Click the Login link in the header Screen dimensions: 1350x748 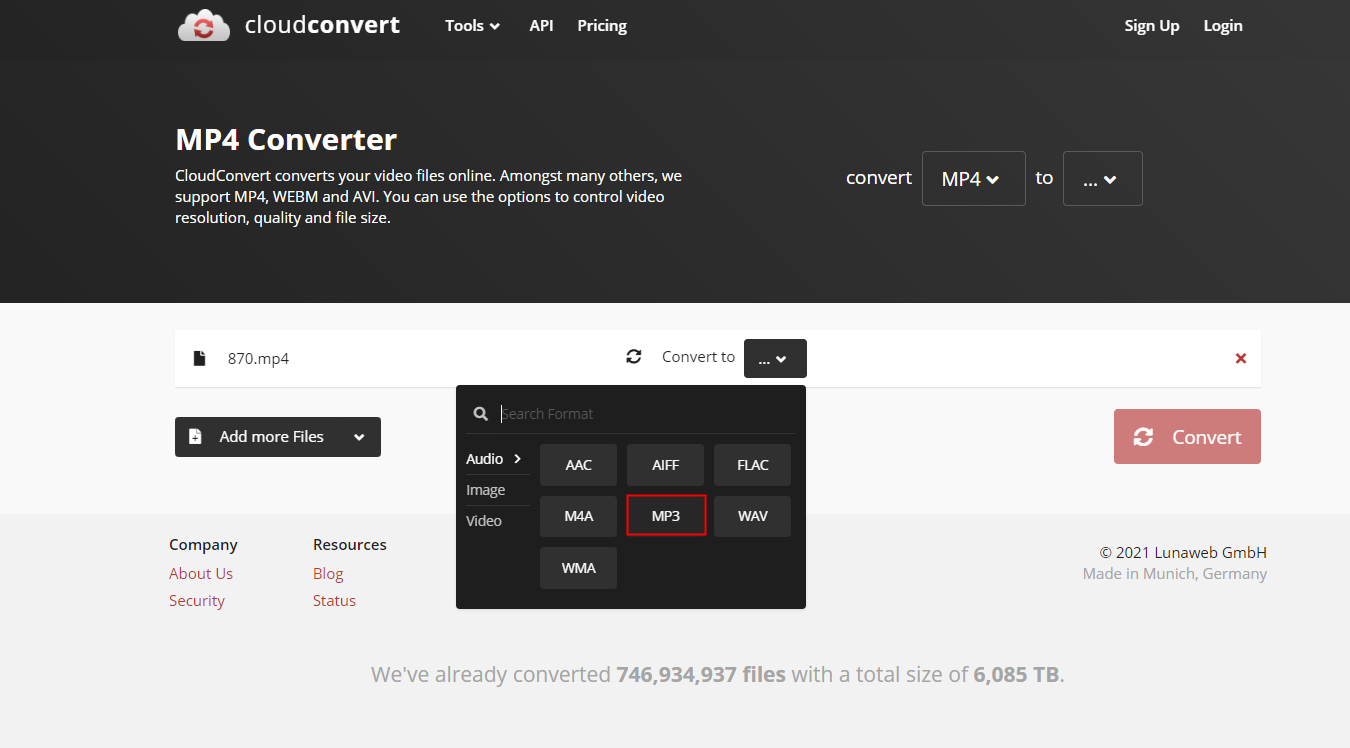pyautogui.click(x=1222, y=26)
